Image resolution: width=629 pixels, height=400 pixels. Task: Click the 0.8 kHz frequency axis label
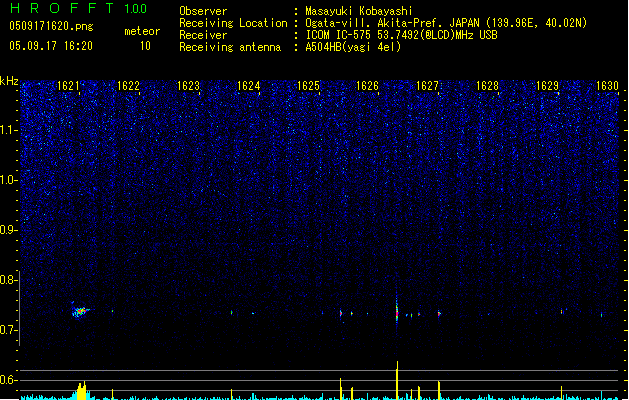9,280
